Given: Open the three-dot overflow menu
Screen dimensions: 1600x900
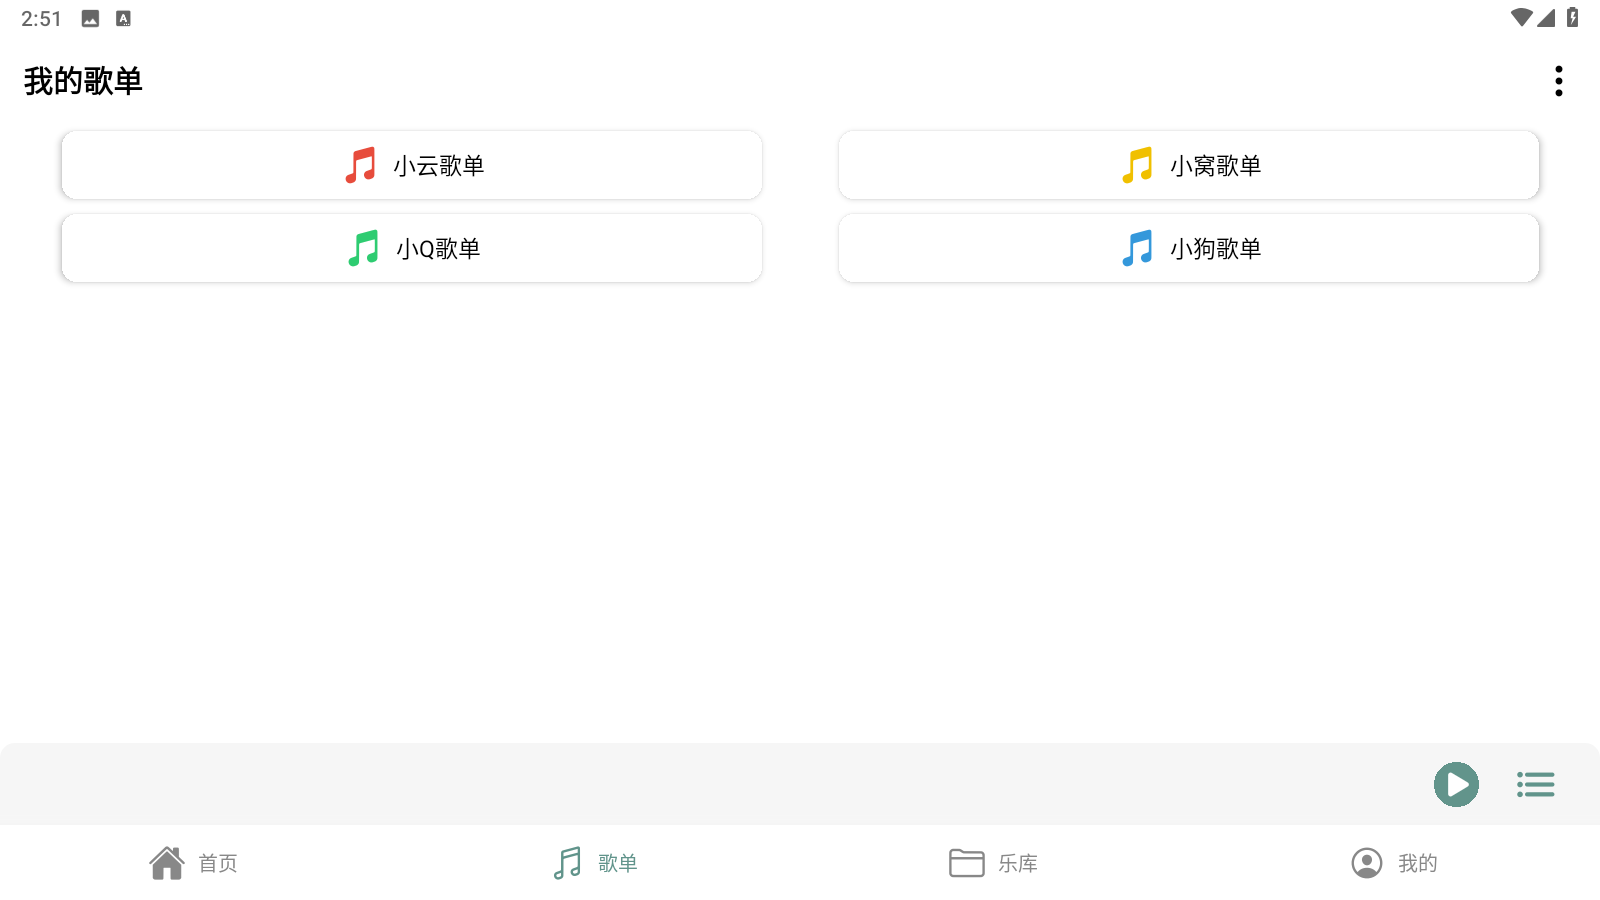Looking at the screenshot, I should 1557,80.
